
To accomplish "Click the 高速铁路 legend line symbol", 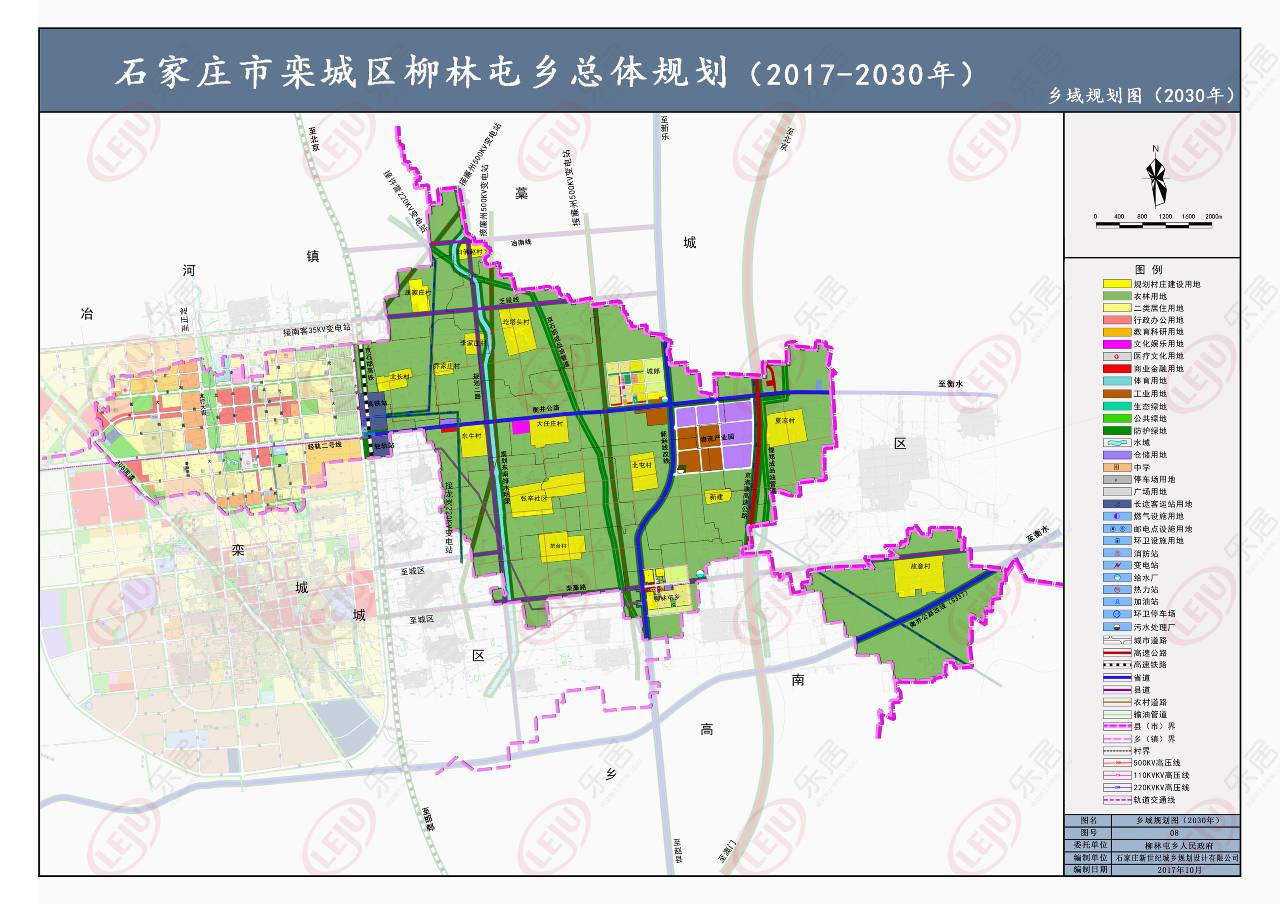I will pyautogui.click(x=1117, y=665).
